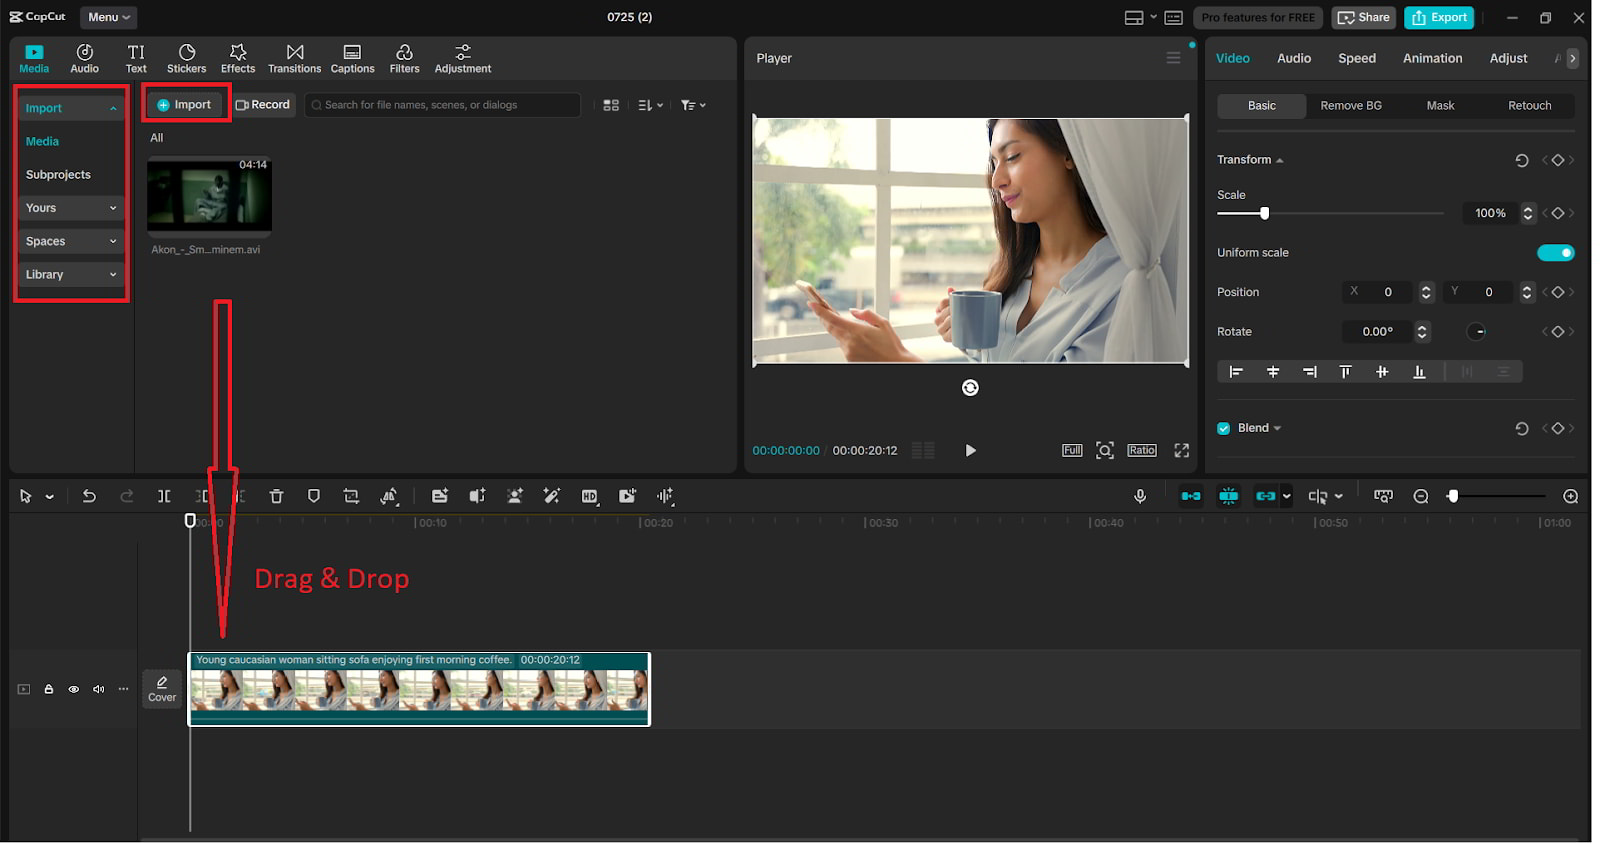Delete the selected clip with trash icon

point(277,496)
